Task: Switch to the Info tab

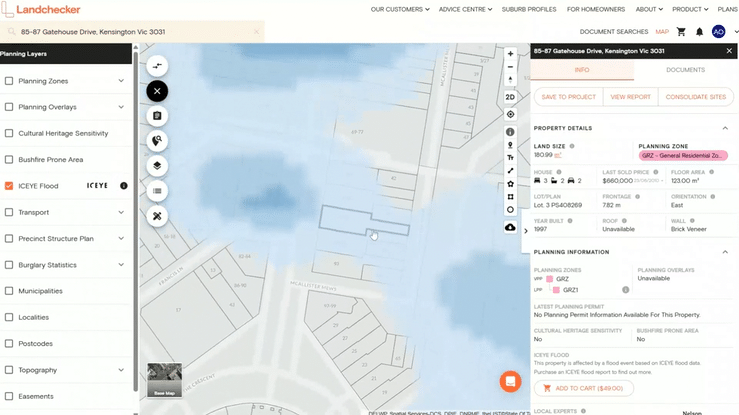Action: coord(582,70)
